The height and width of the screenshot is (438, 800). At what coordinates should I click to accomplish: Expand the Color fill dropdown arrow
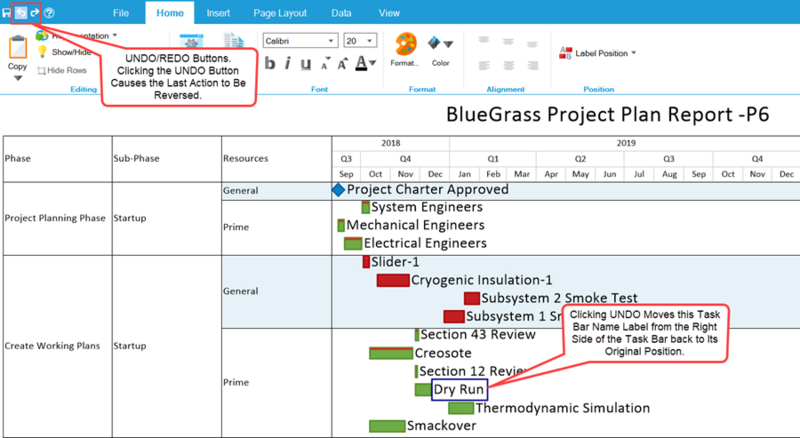448,44
